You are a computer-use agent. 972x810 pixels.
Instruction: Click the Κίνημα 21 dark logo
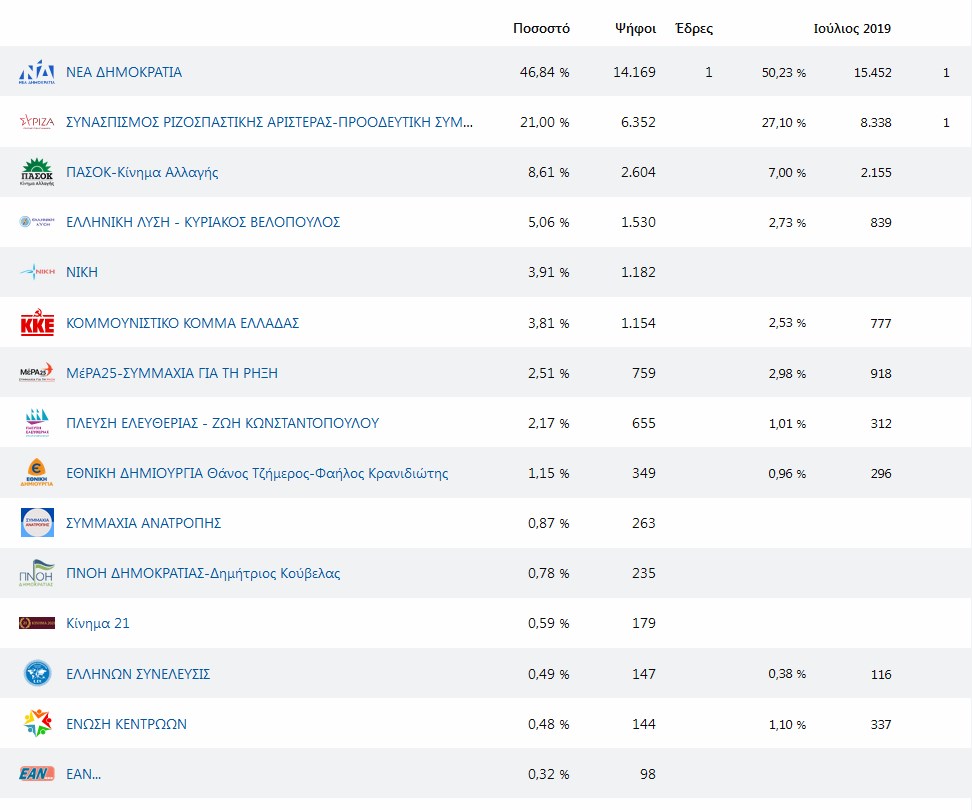(37, 623)
